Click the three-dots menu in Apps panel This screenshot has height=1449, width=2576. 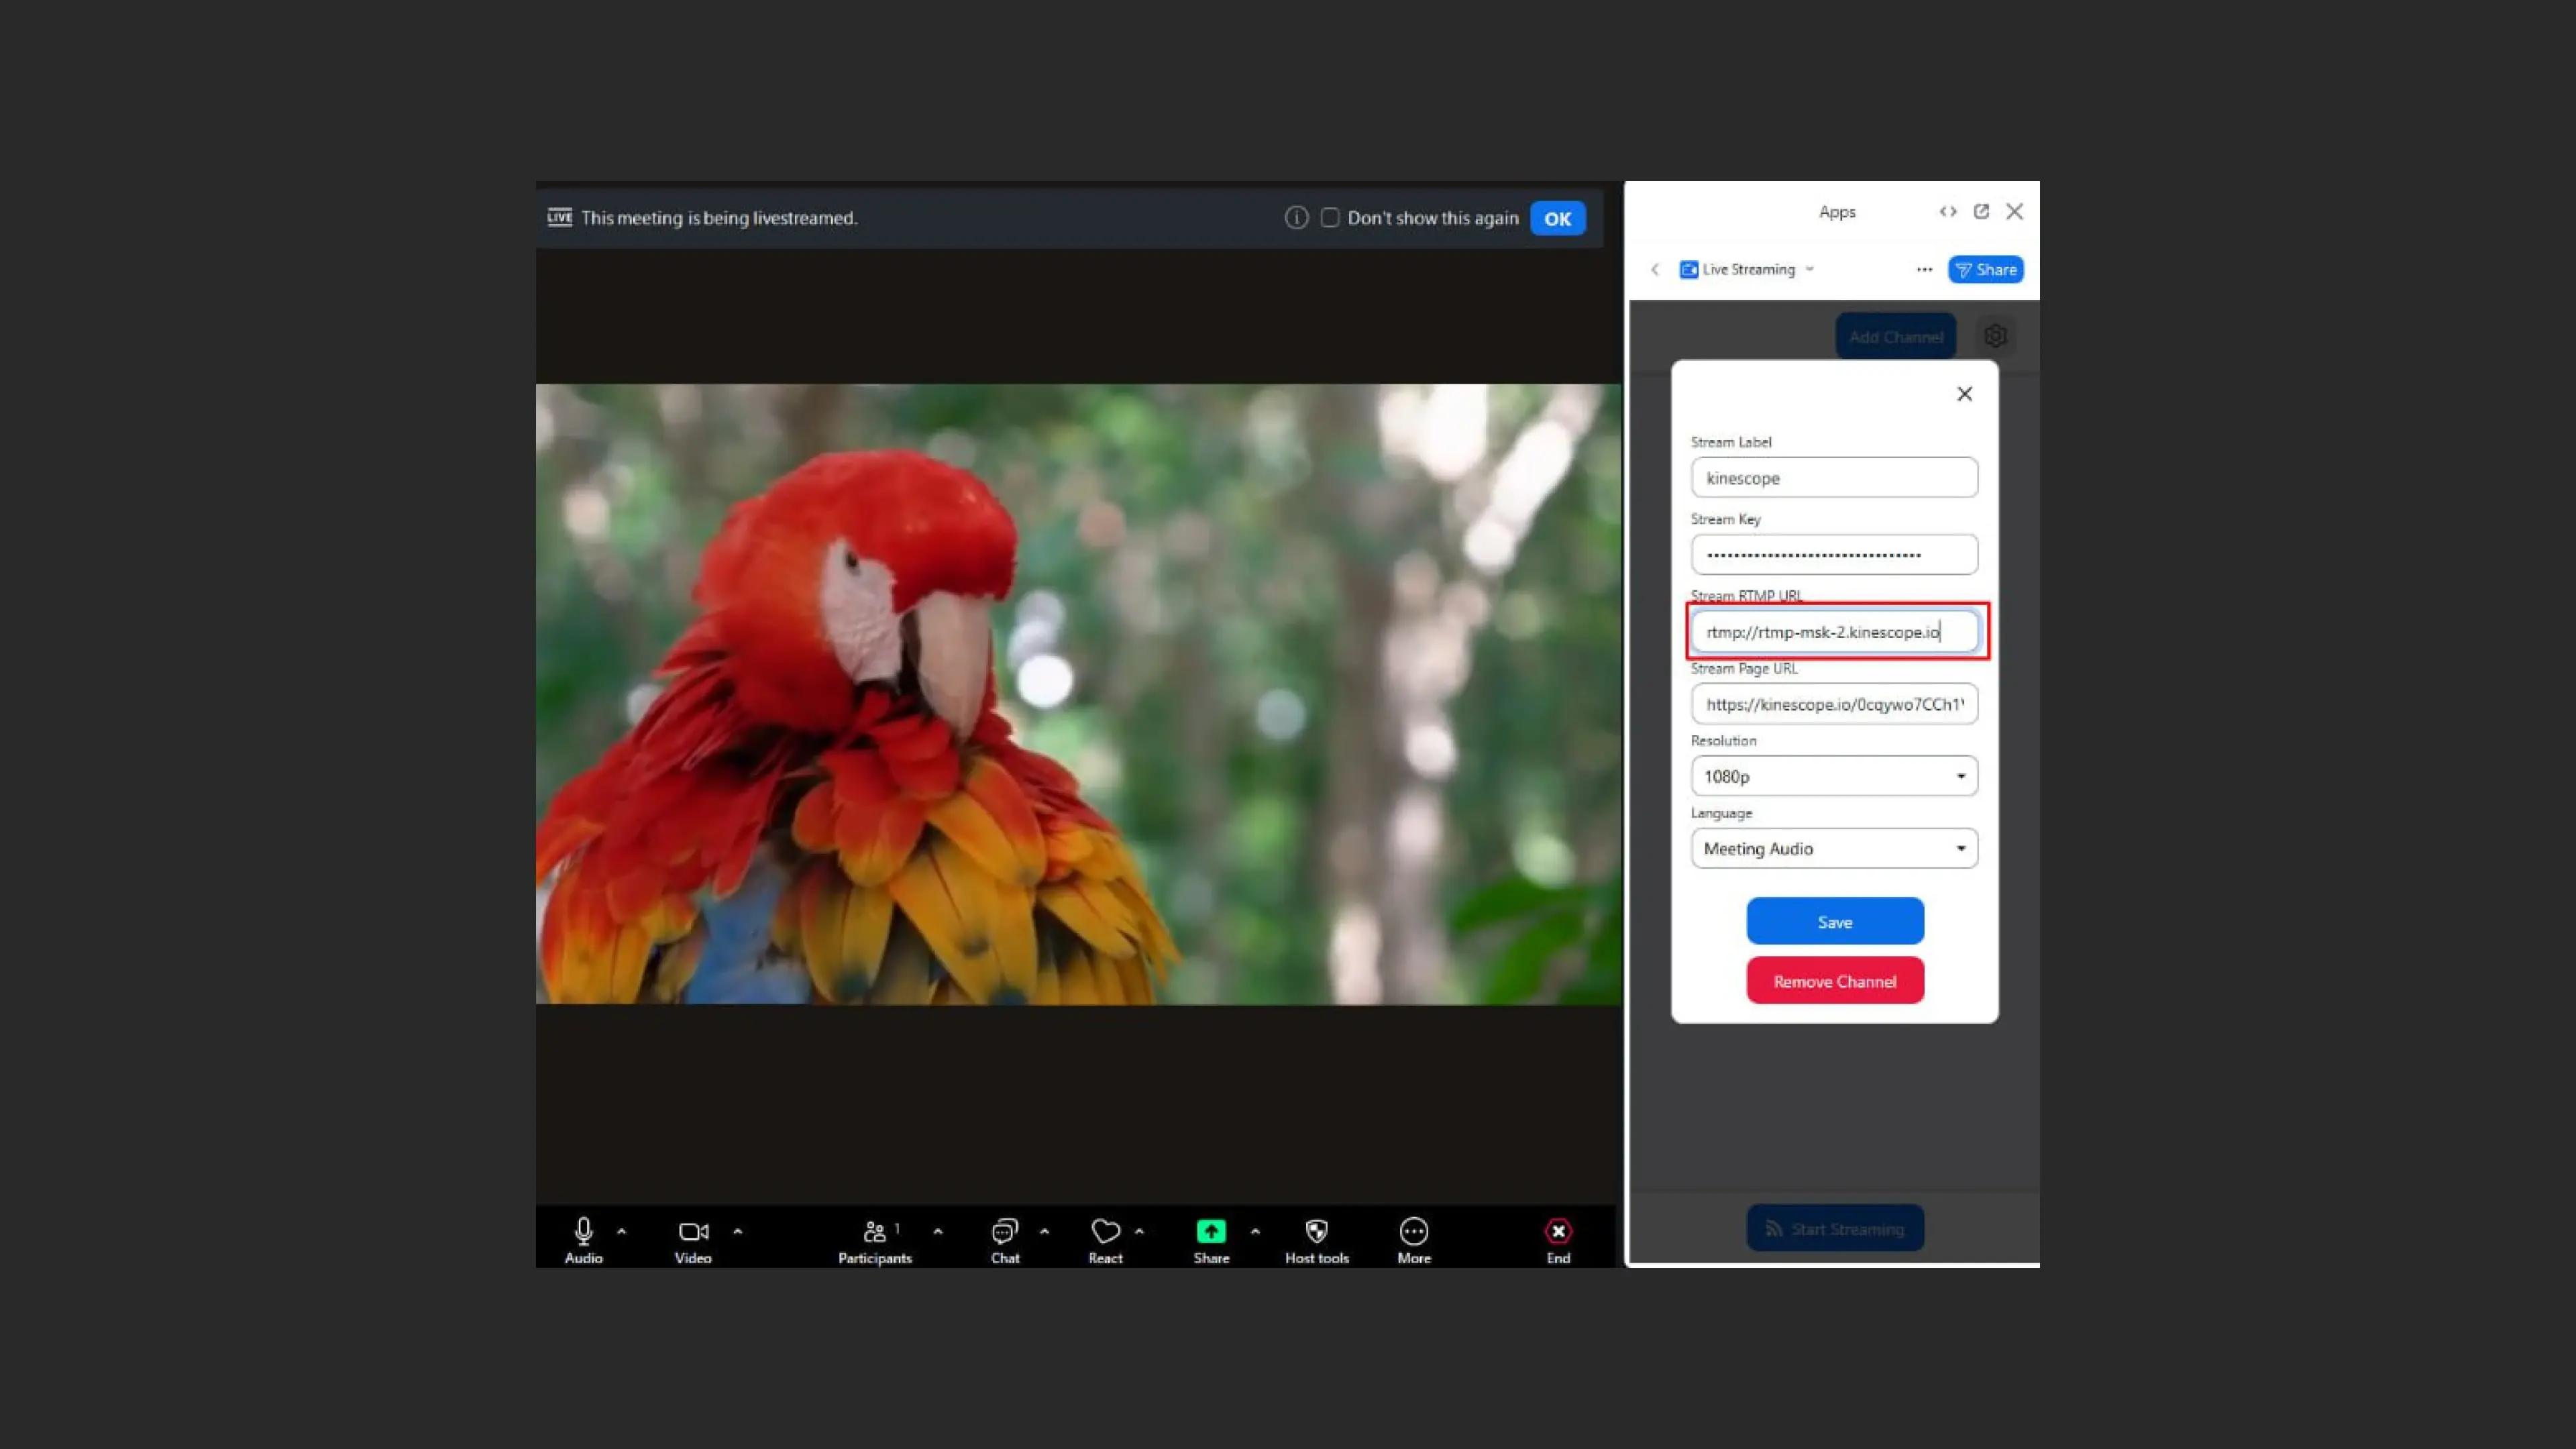pyautogui.click(x=1924, y=269)
